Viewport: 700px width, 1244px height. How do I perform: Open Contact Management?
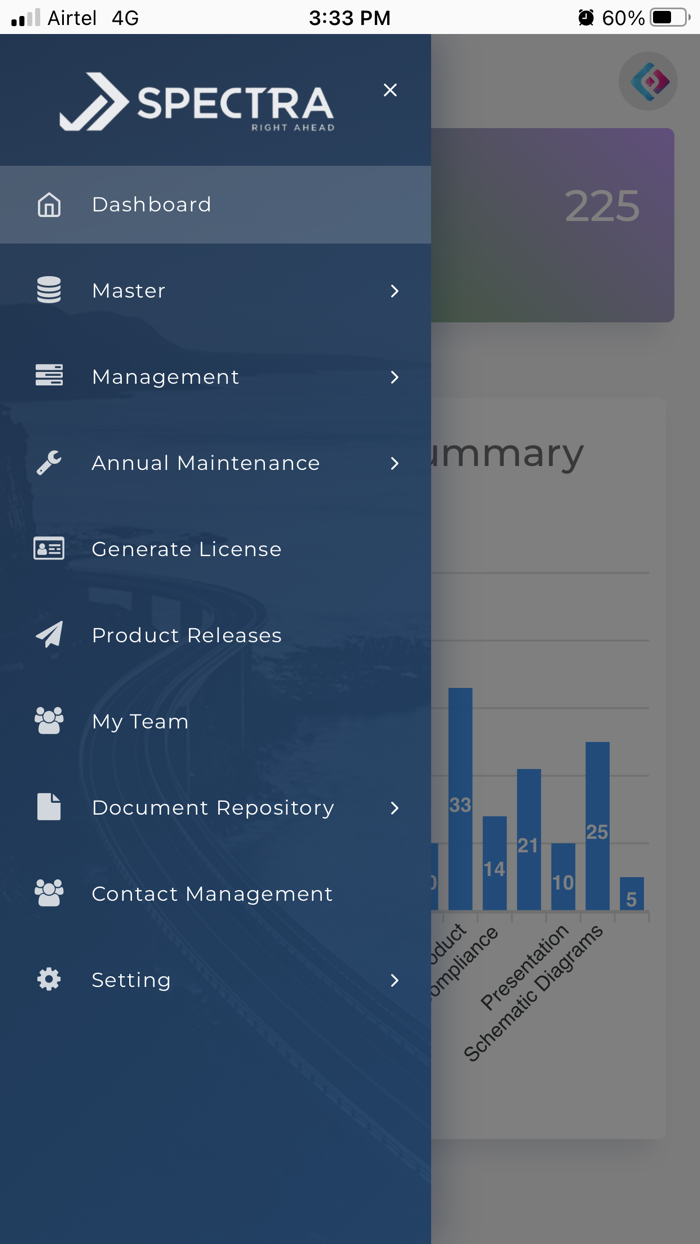[x=215, y=894]
